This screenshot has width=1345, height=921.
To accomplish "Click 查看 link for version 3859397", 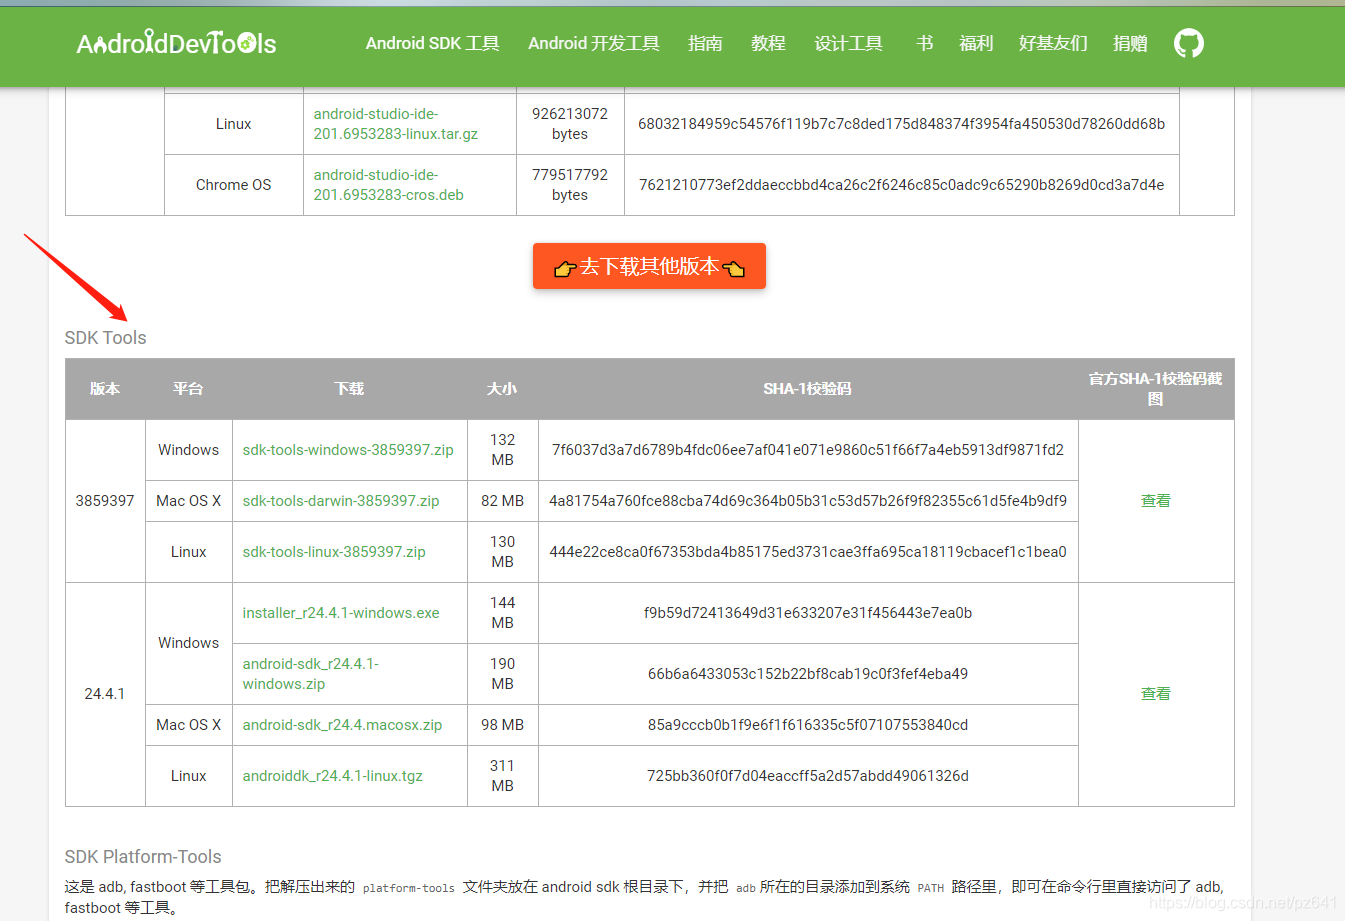I will [1156, 501].
